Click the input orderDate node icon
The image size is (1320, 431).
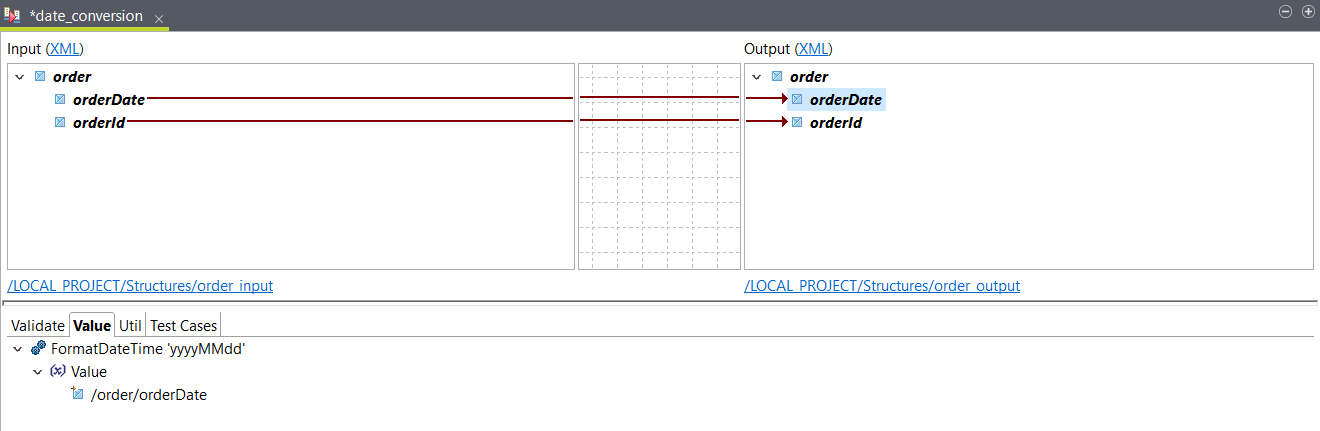[x=60, y=99]
